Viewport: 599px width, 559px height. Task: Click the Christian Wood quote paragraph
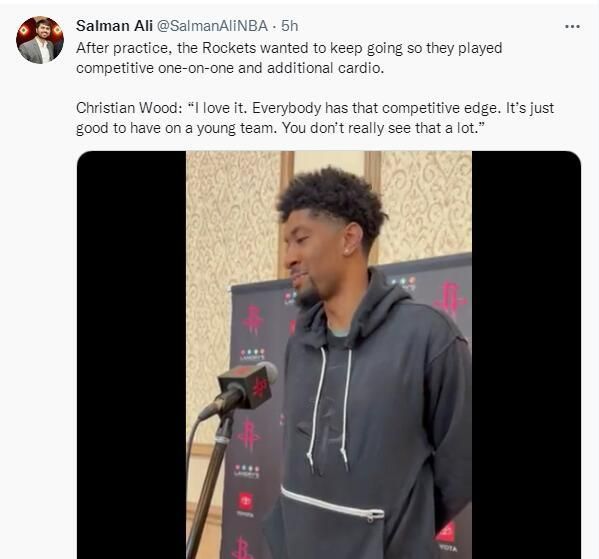click(315, 118)
